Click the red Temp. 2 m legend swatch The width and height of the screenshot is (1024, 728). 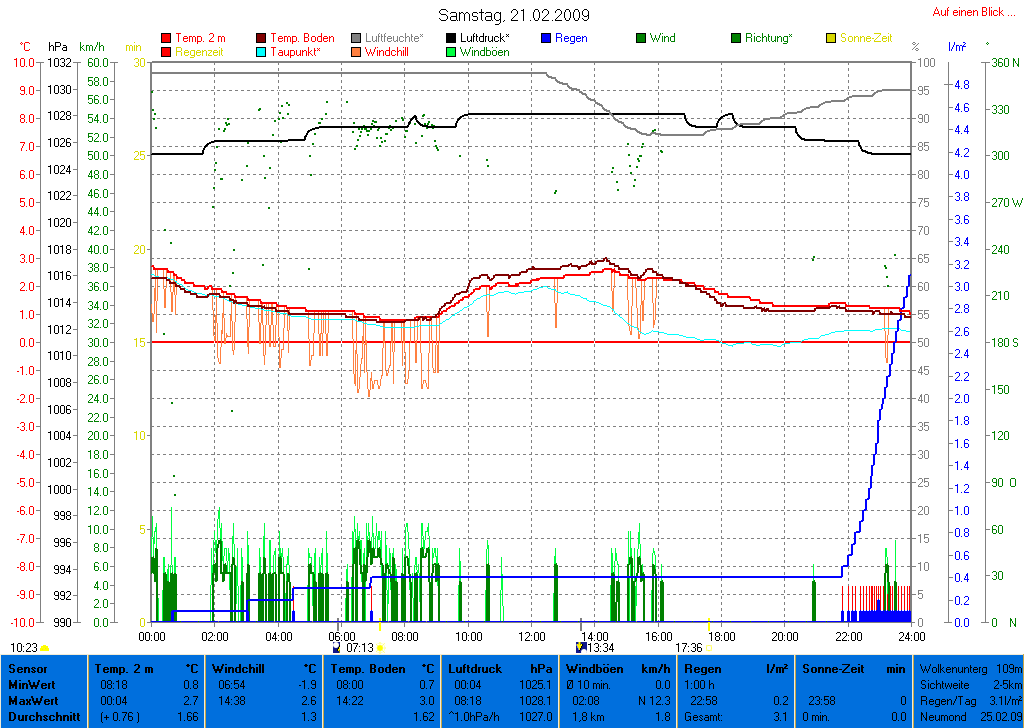point(166,38)
